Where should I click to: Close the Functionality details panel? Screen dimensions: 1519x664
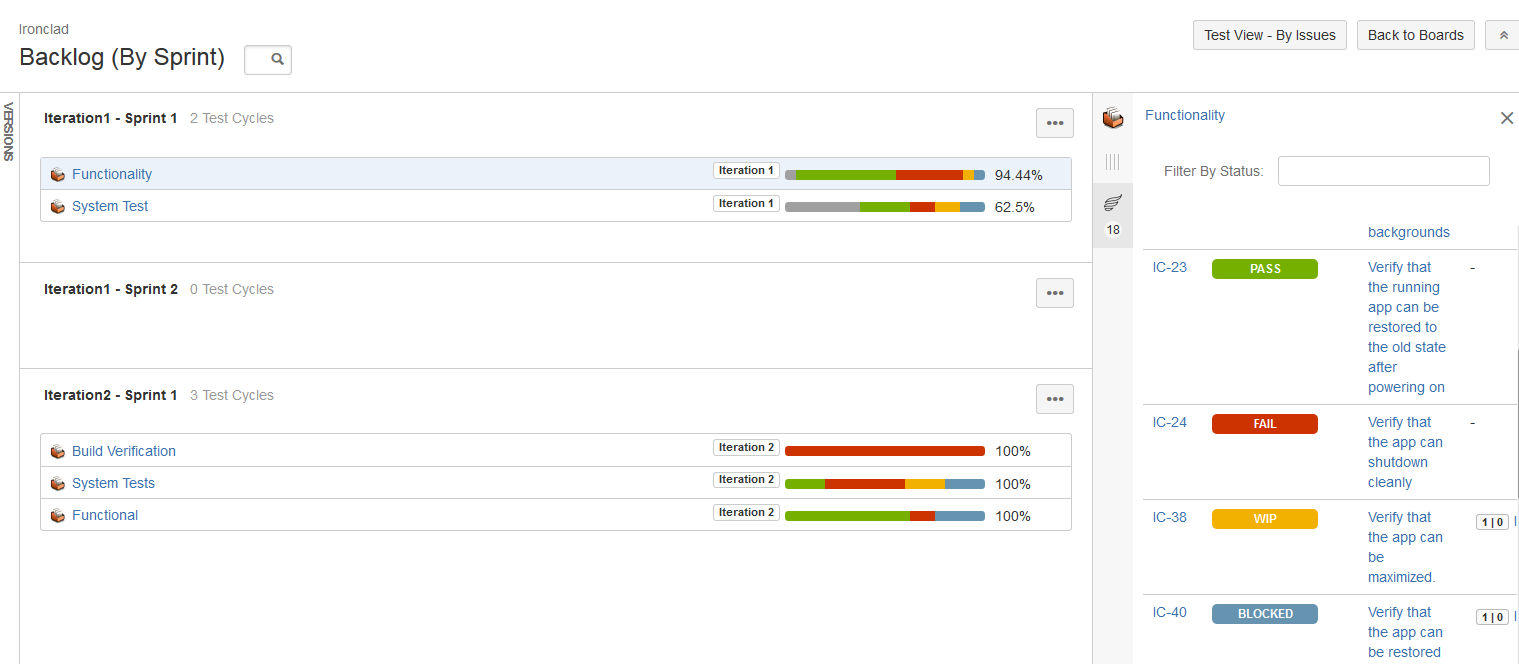click(1506, 118)
